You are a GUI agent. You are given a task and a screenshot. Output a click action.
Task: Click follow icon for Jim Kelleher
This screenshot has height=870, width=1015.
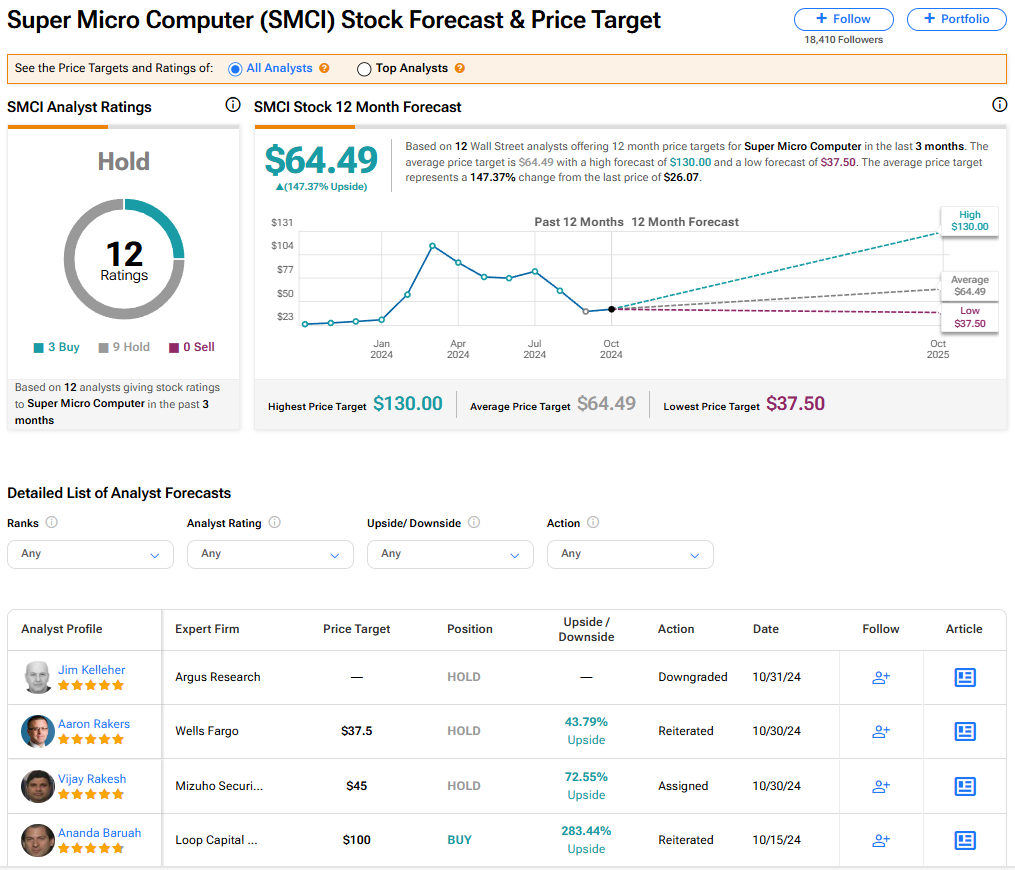pyautogui.click(x=881, y=677)
